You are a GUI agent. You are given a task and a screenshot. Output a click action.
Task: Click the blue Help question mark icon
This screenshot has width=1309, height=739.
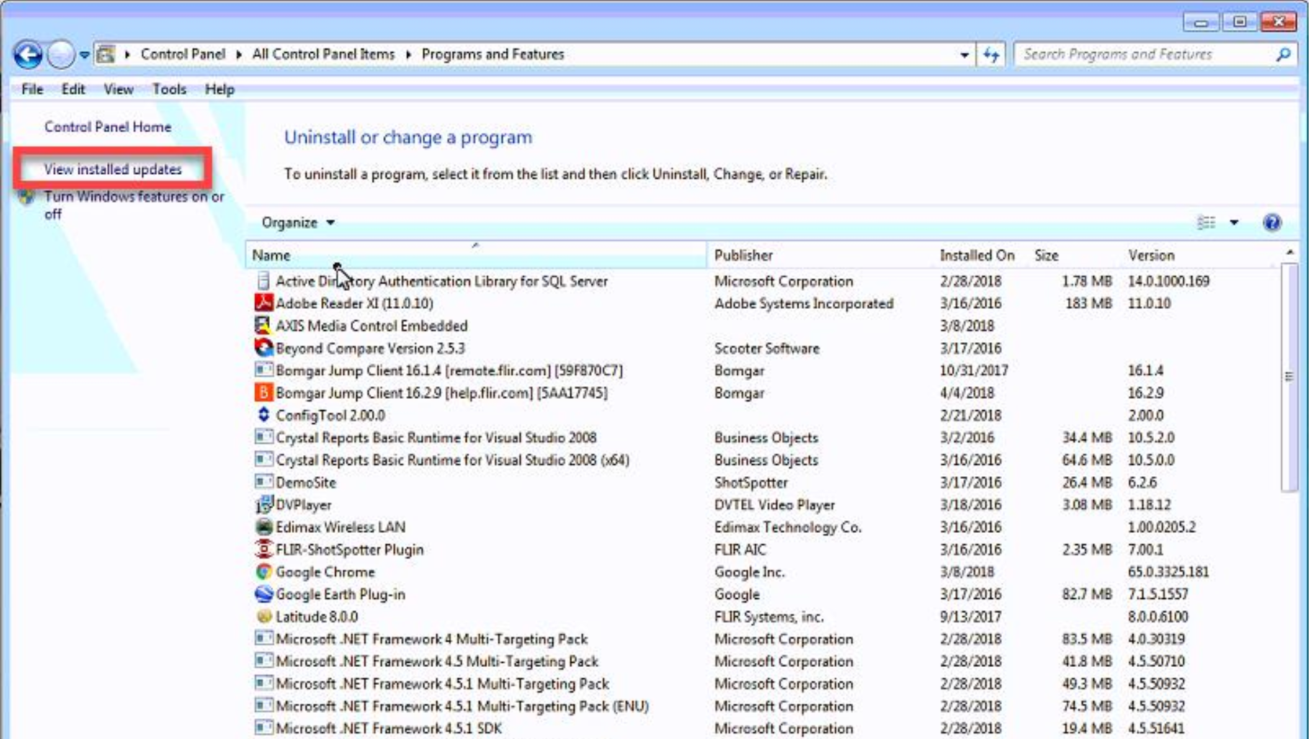click(x=1272, y=223)
